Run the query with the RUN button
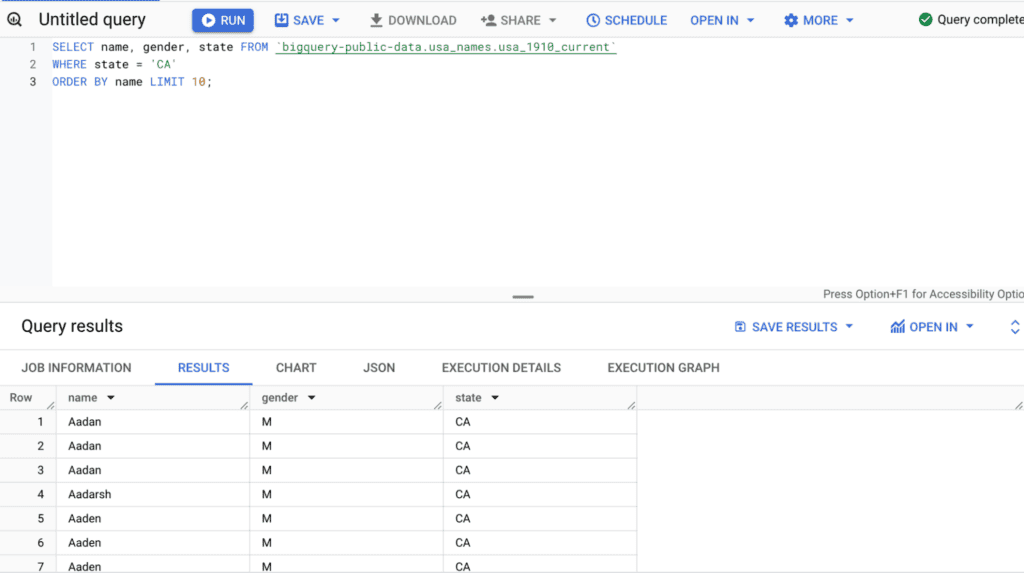 [223, 20]
